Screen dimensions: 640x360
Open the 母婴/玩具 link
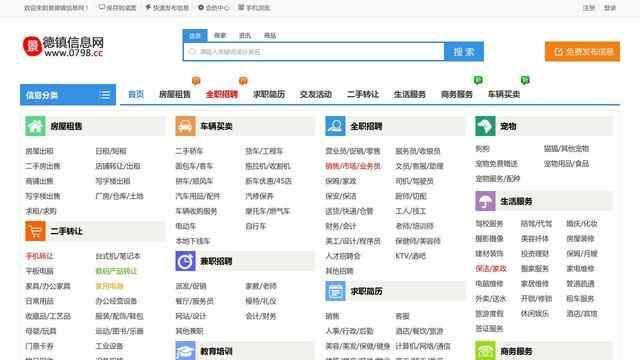point(41,331)
